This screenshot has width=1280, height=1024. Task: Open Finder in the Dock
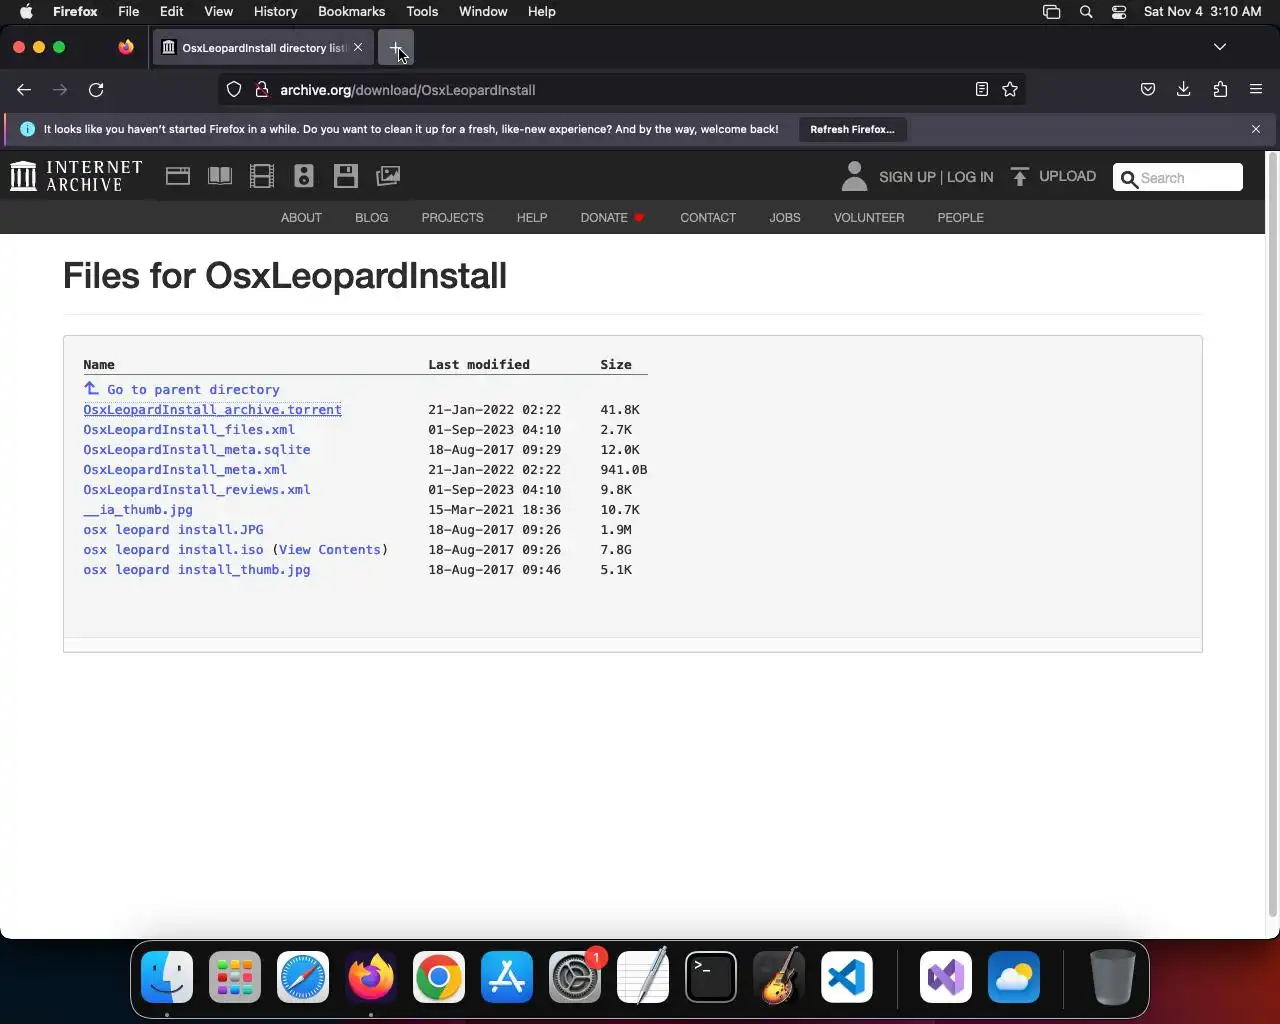167,977
